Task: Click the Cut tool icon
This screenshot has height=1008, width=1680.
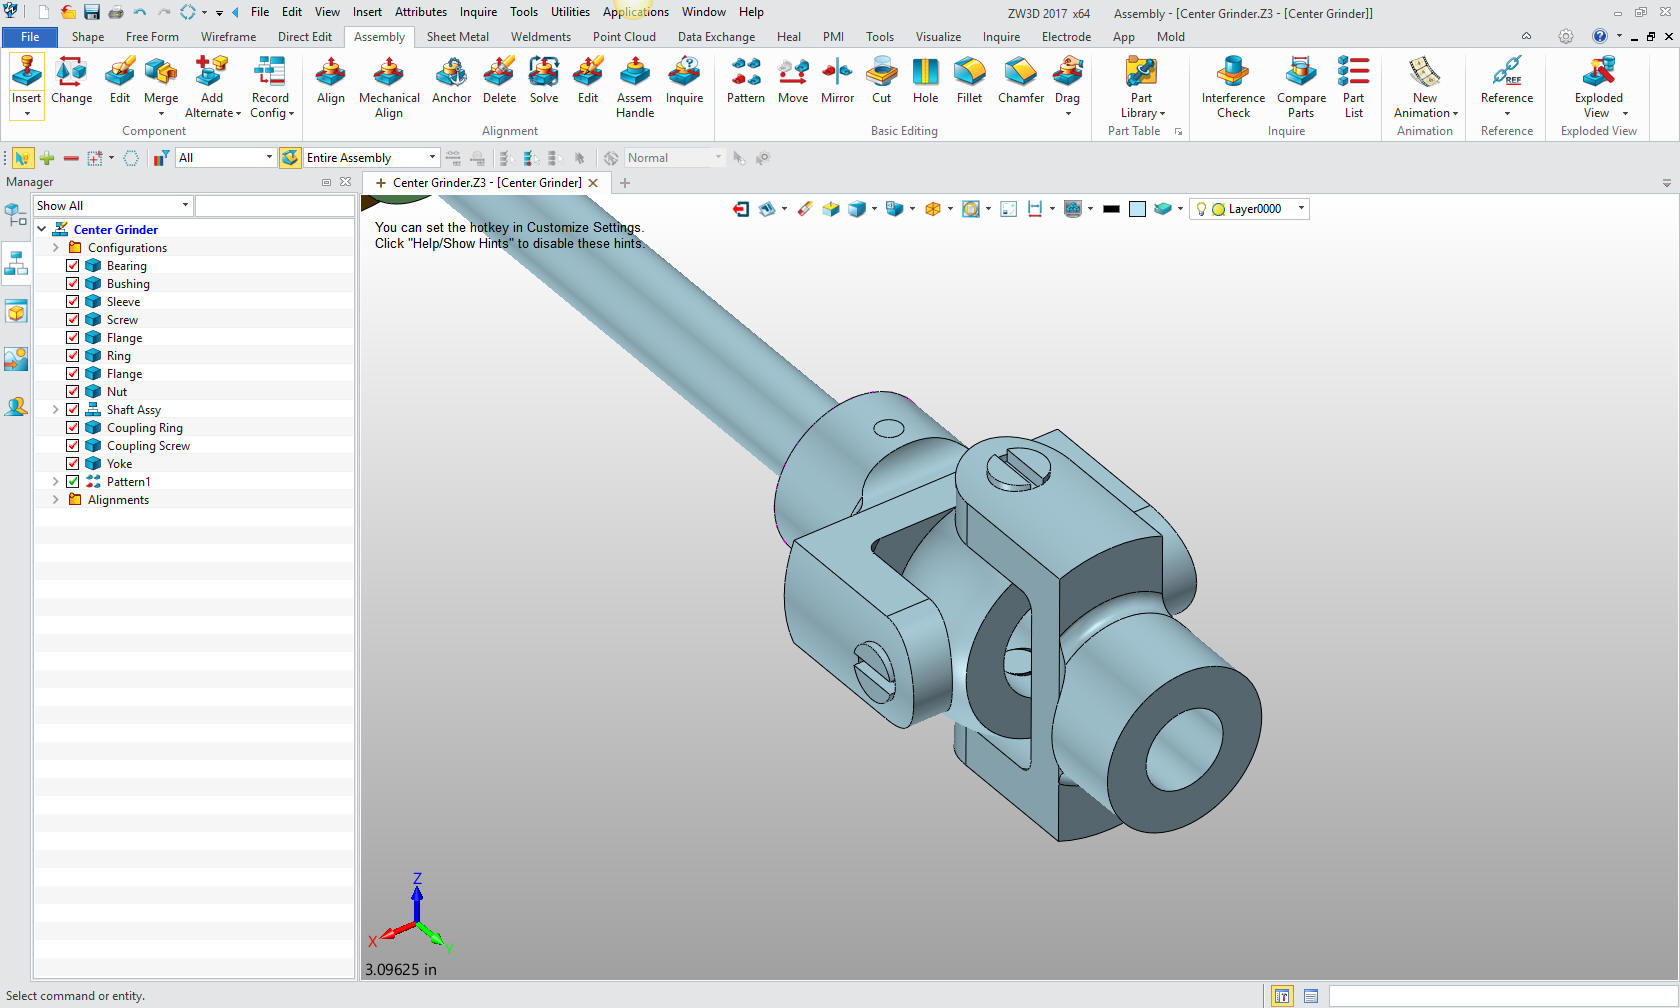Action: point(881,72)
